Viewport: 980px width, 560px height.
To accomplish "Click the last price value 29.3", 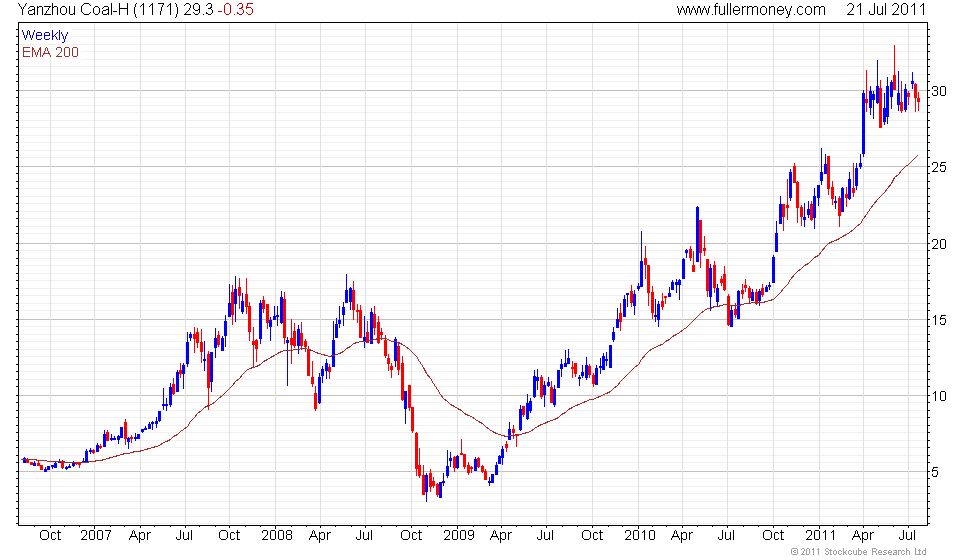I will [x=198, y=10].
